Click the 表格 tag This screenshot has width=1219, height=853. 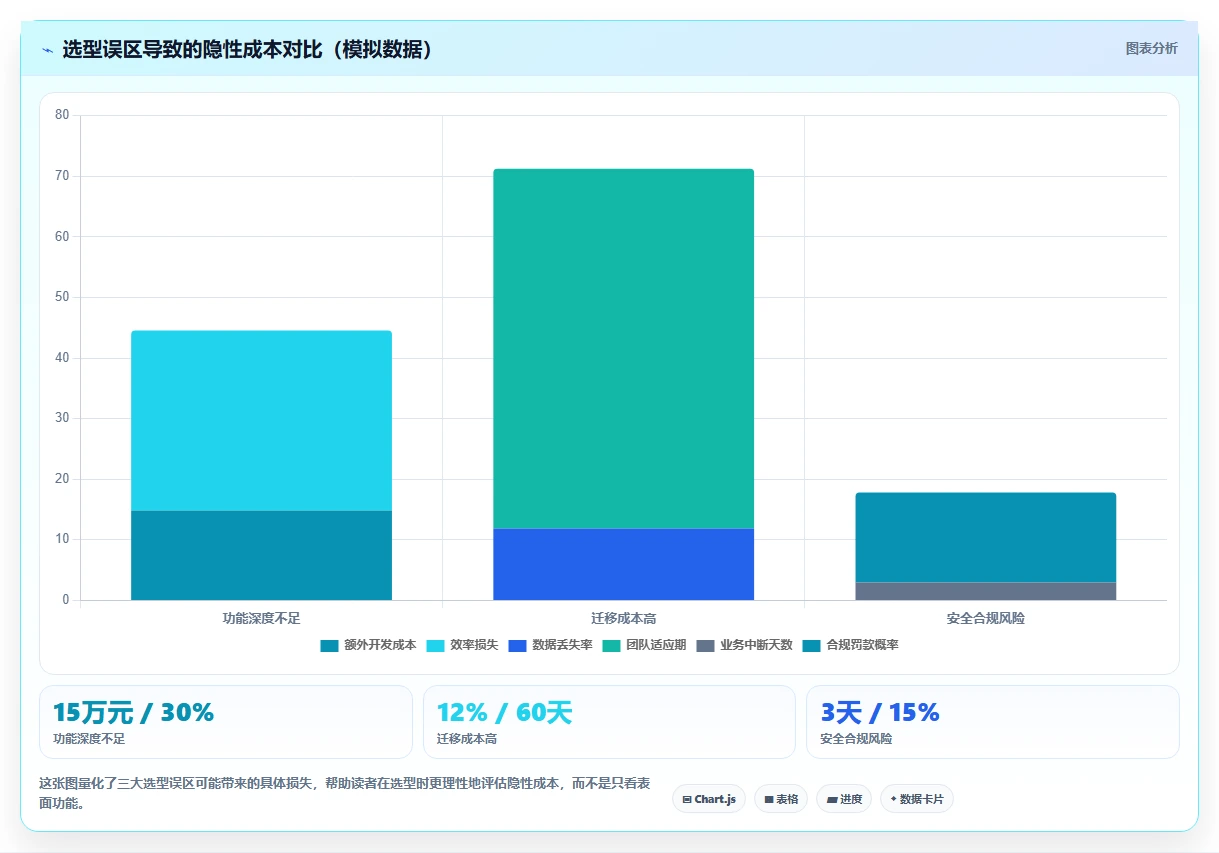(781, 799)
